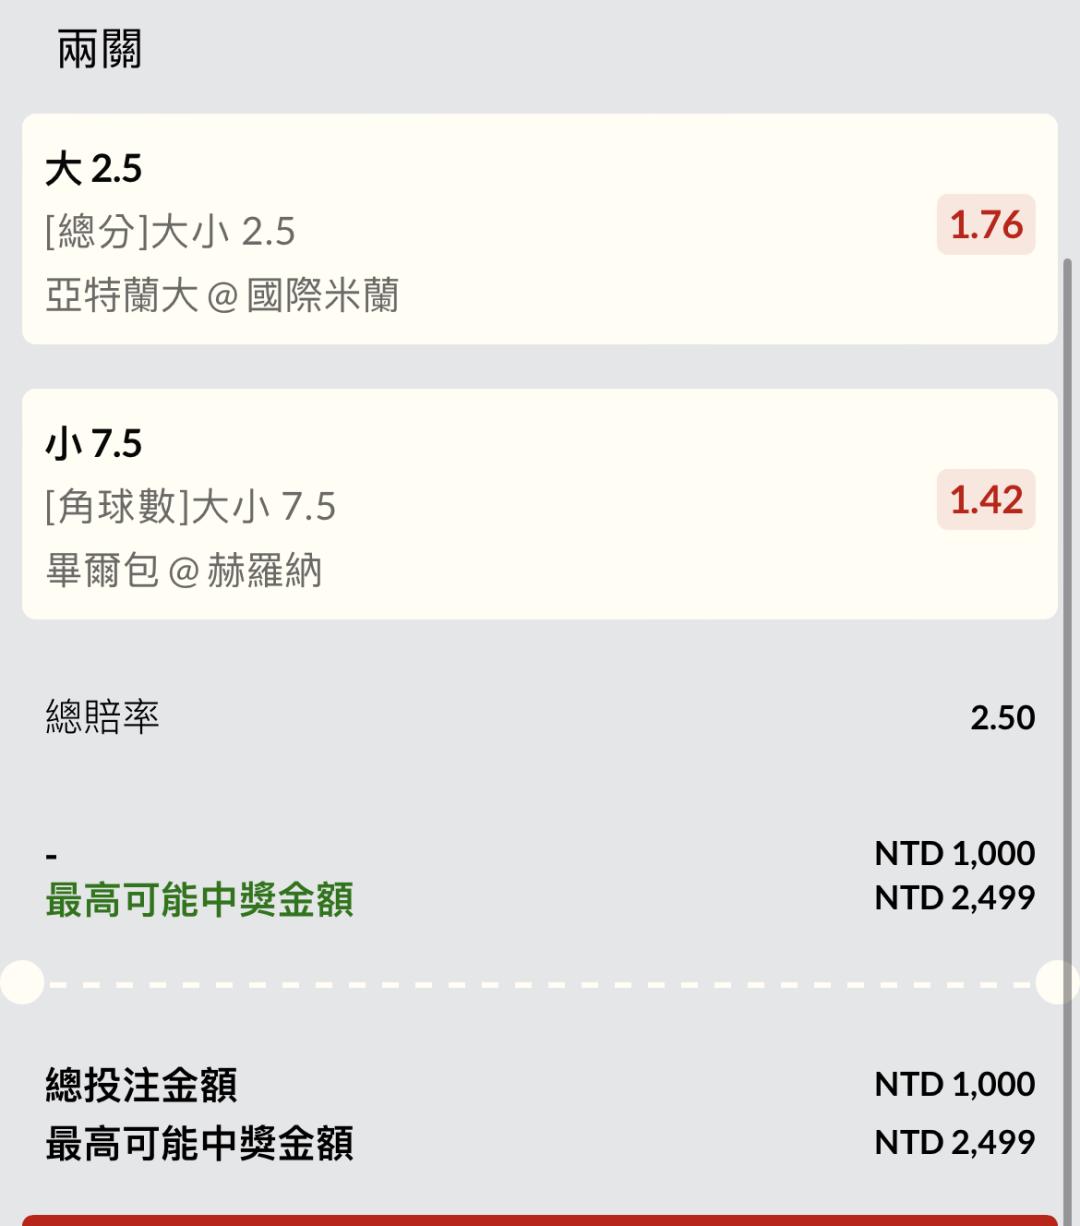
Task: Click the NTD 2,499 beside the green label
Action: [954, 898]
